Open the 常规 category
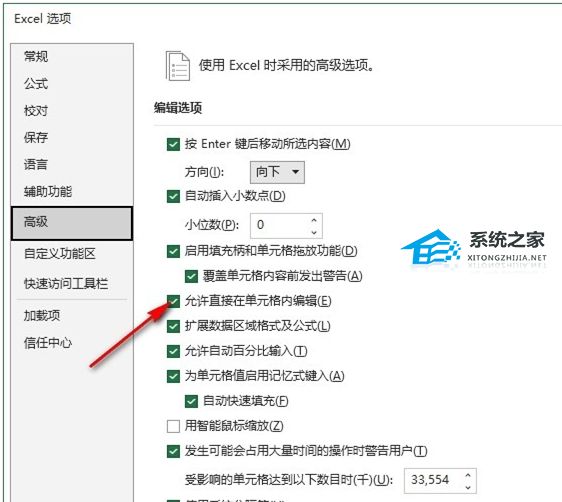 tap(35, 57)
